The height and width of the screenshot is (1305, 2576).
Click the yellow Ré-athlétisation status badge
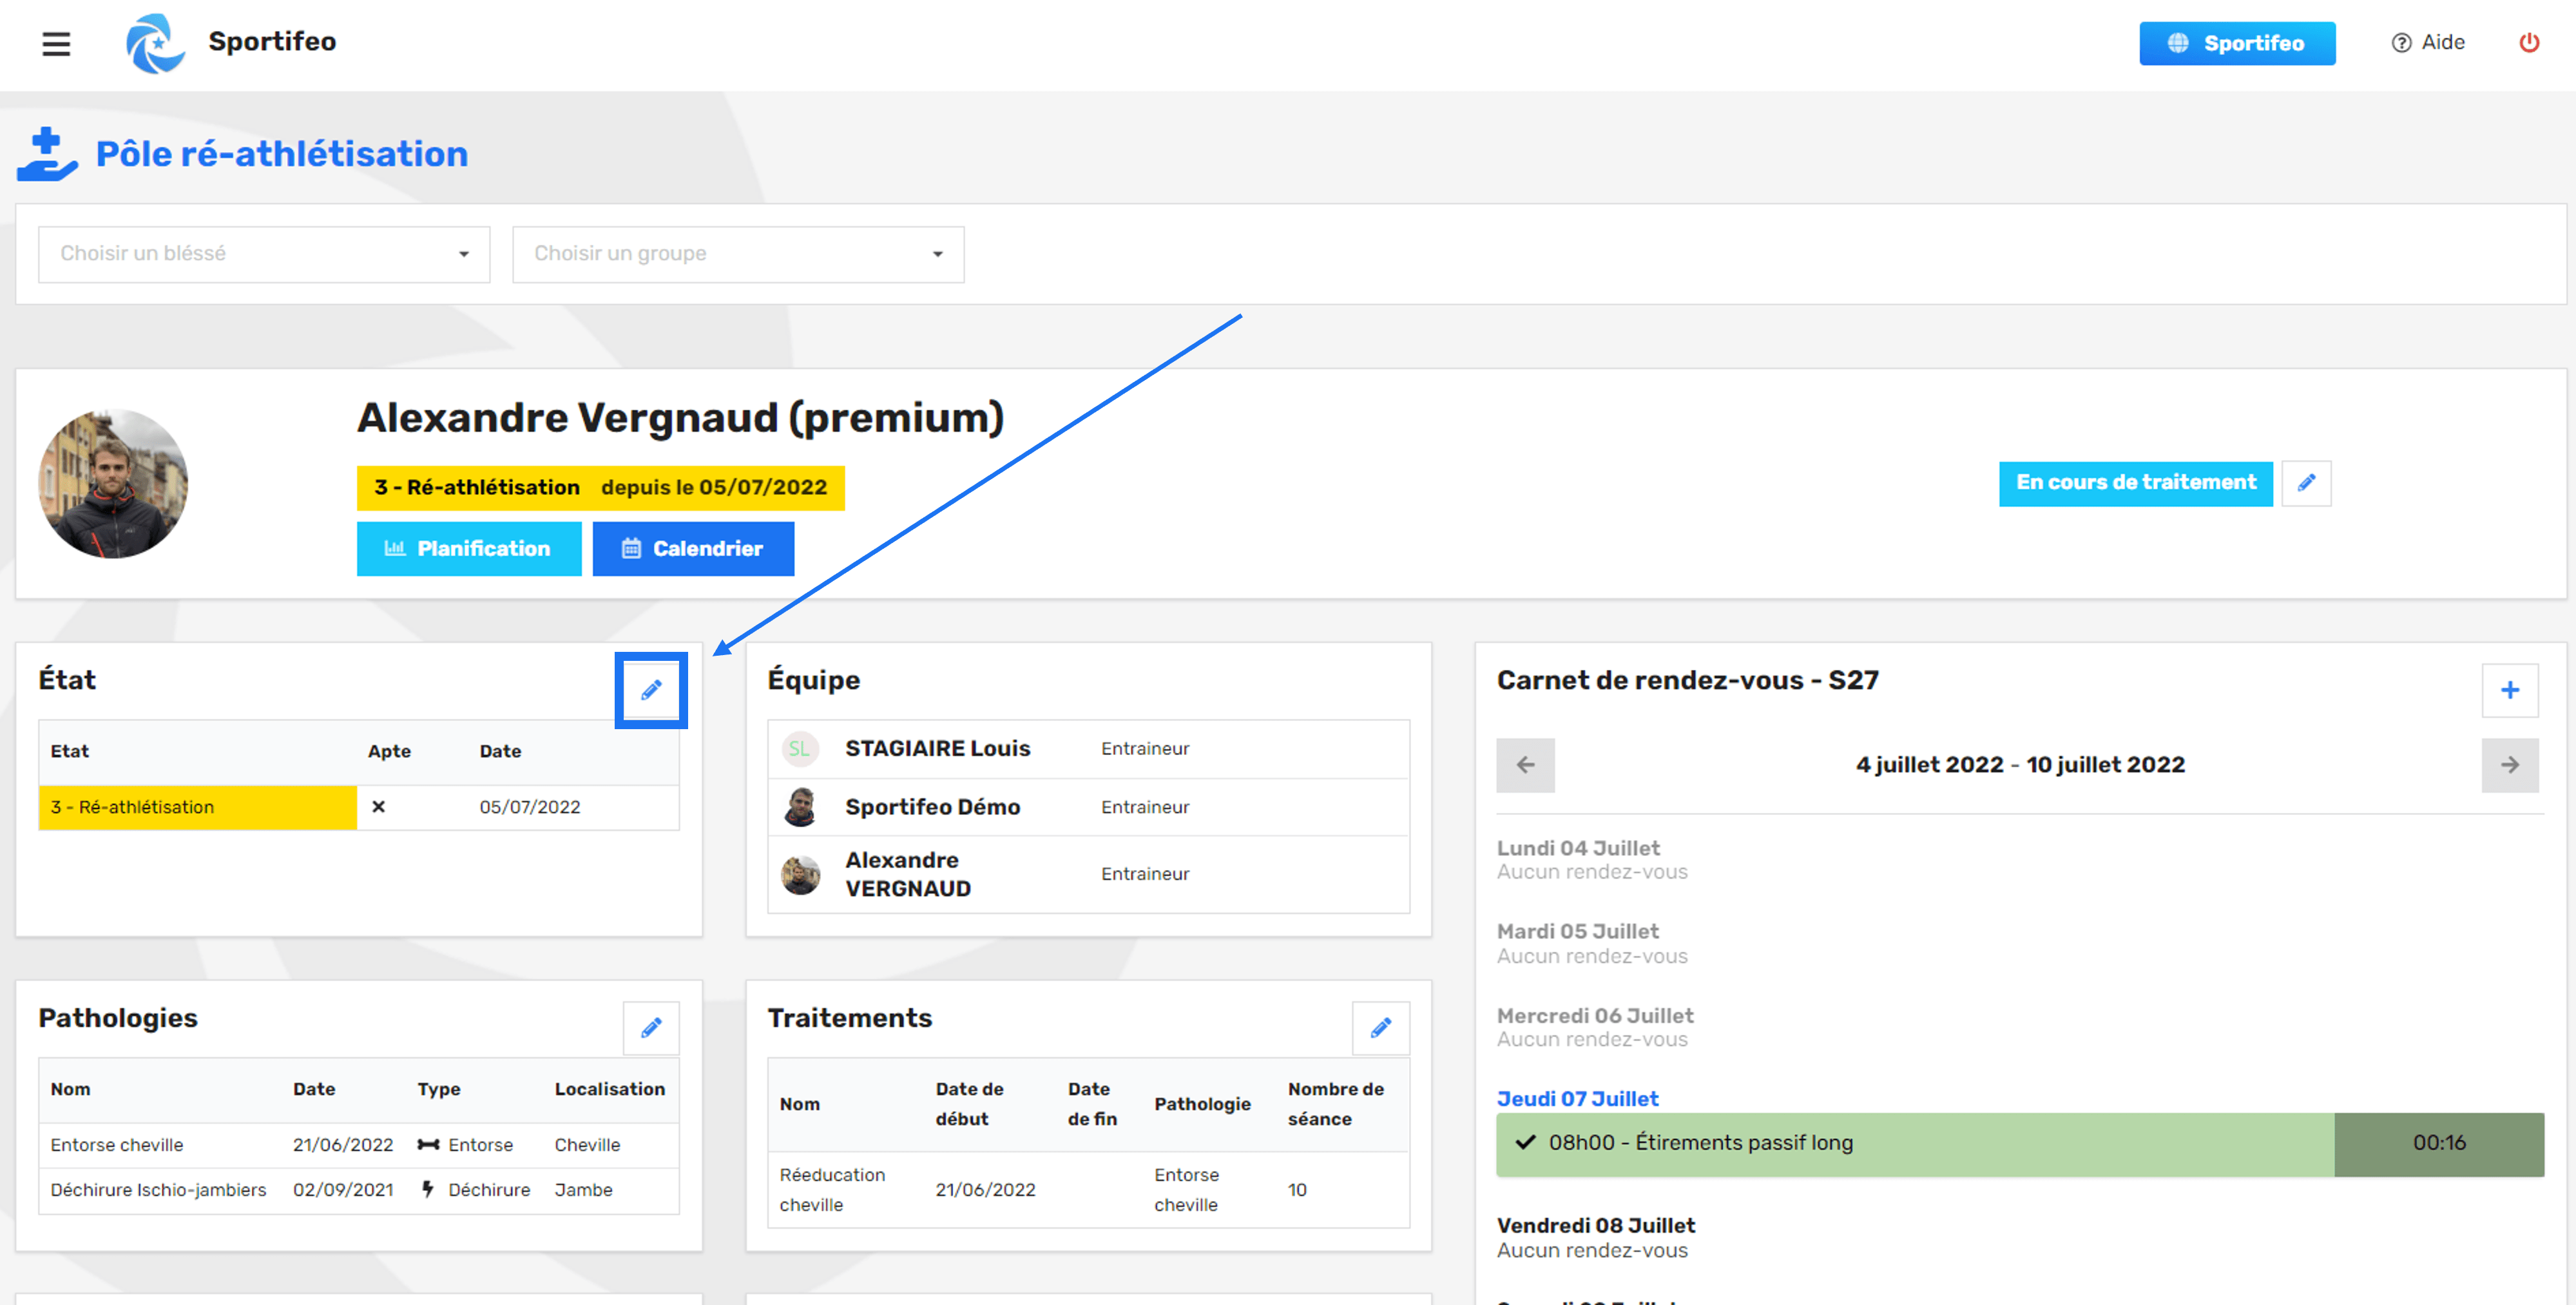600,488
